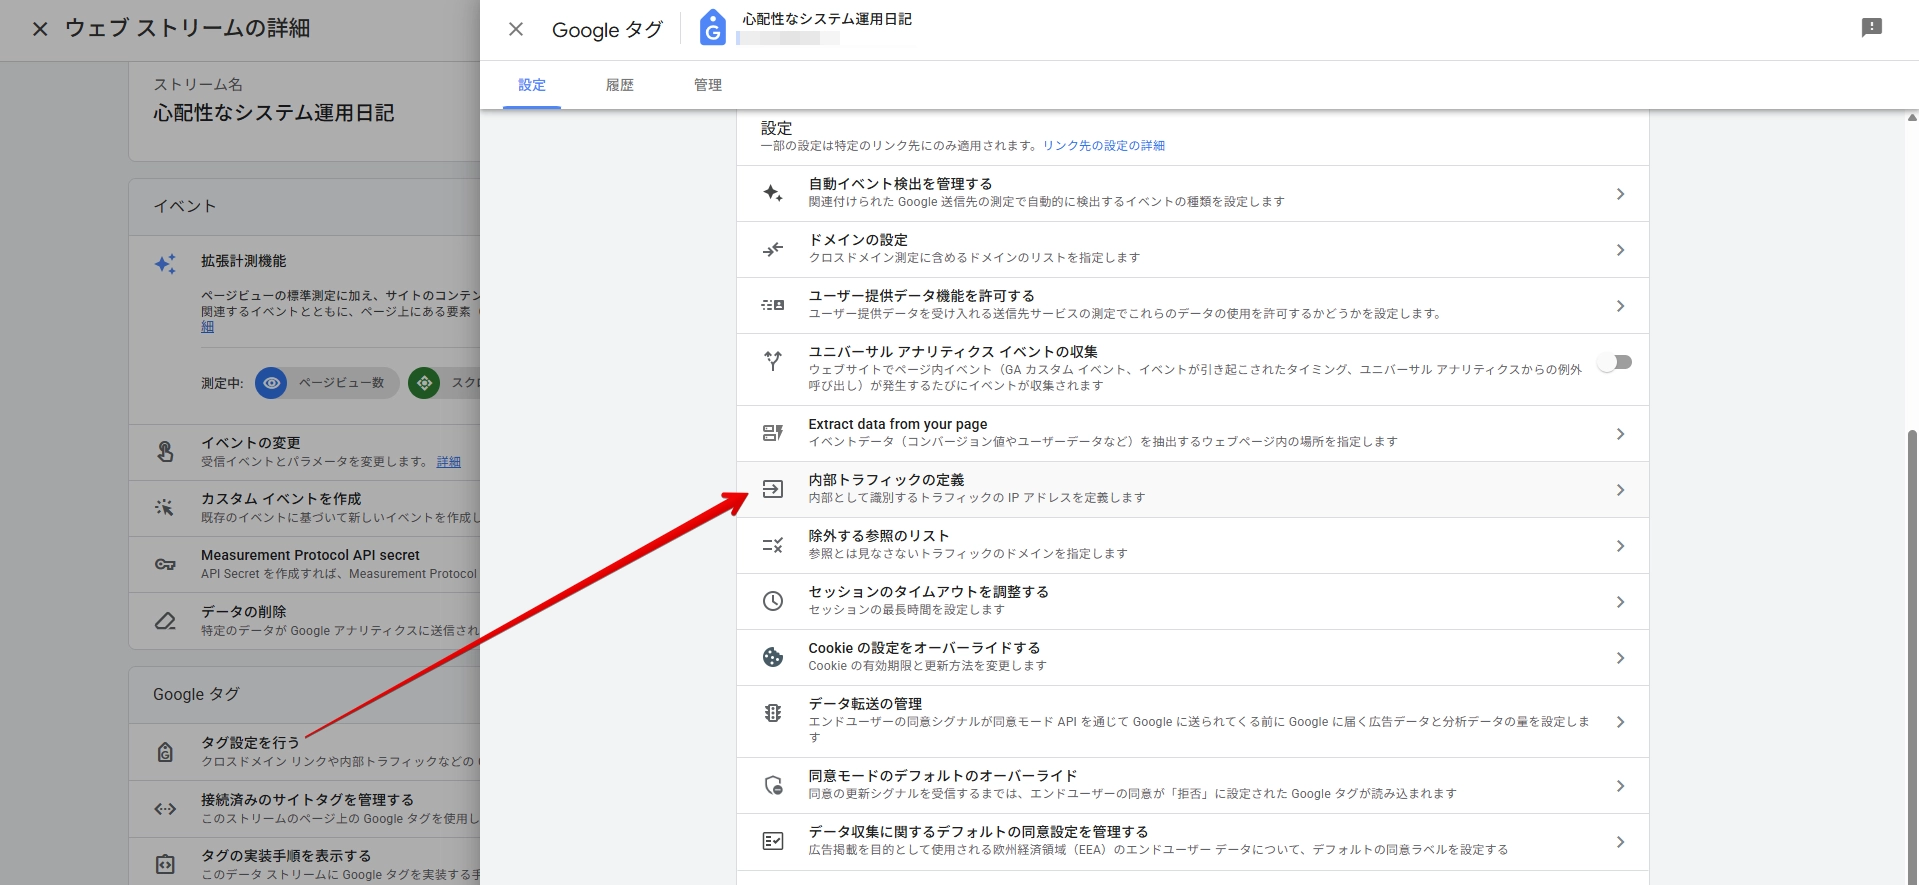Click the sparkle icon for 自動イベント検出を管理する

[x=773, y=193]
